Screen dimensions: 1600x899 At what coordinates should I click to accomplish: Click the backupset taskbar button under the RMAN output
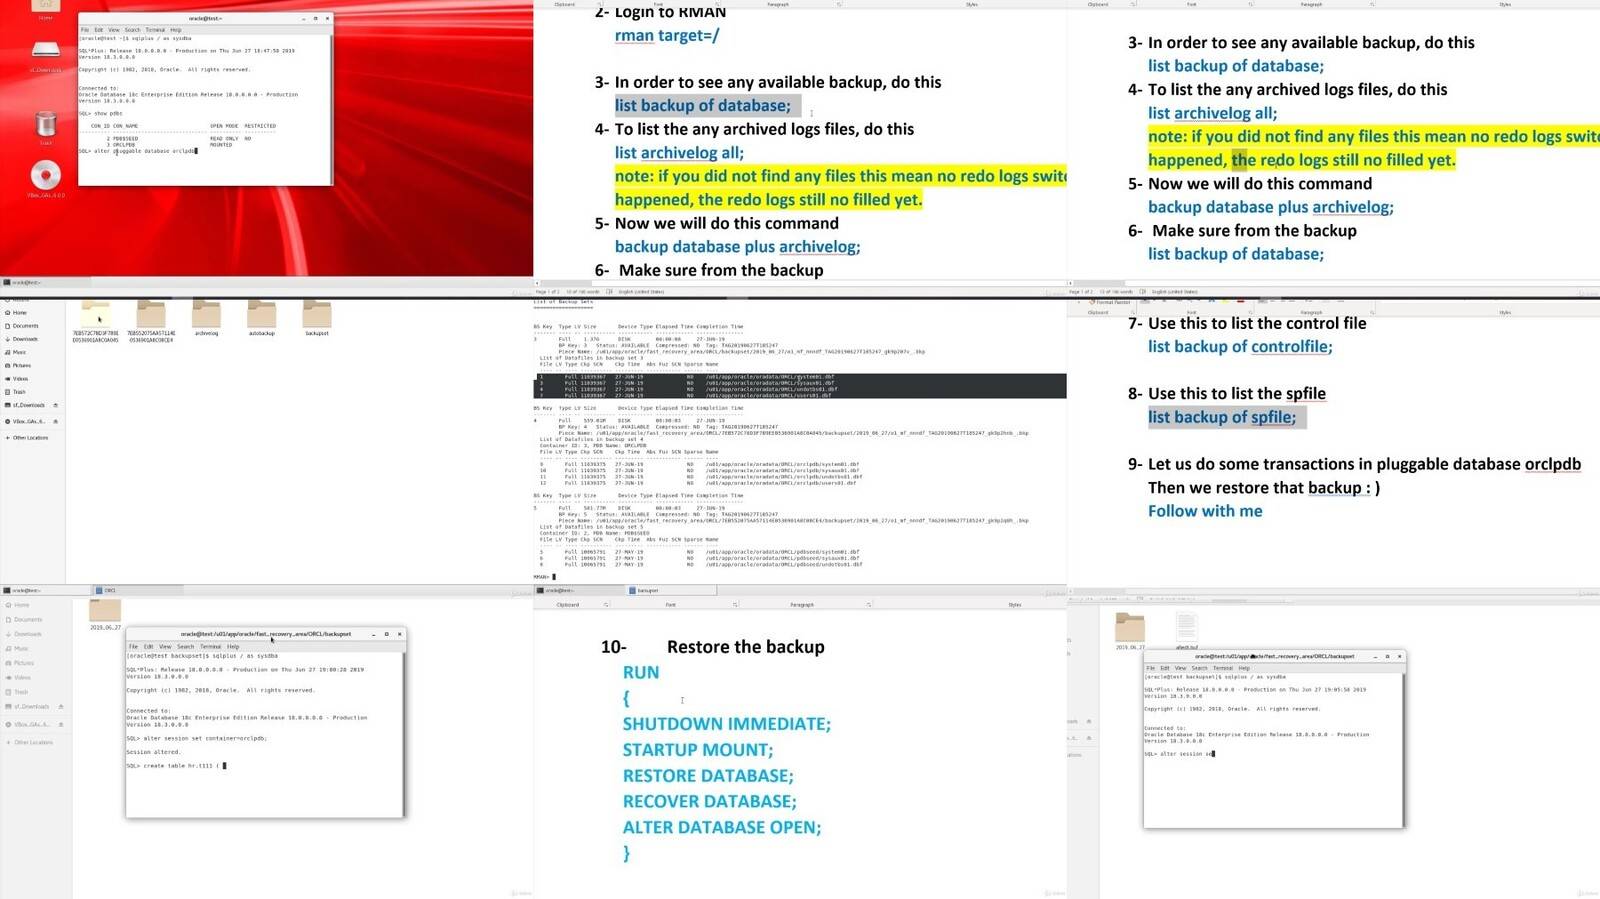point(671,591)
